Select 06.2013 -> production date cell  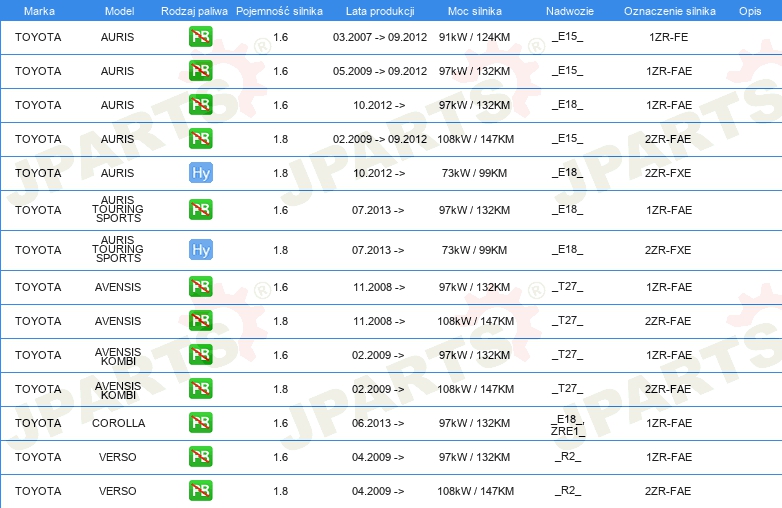click(378, 423)
